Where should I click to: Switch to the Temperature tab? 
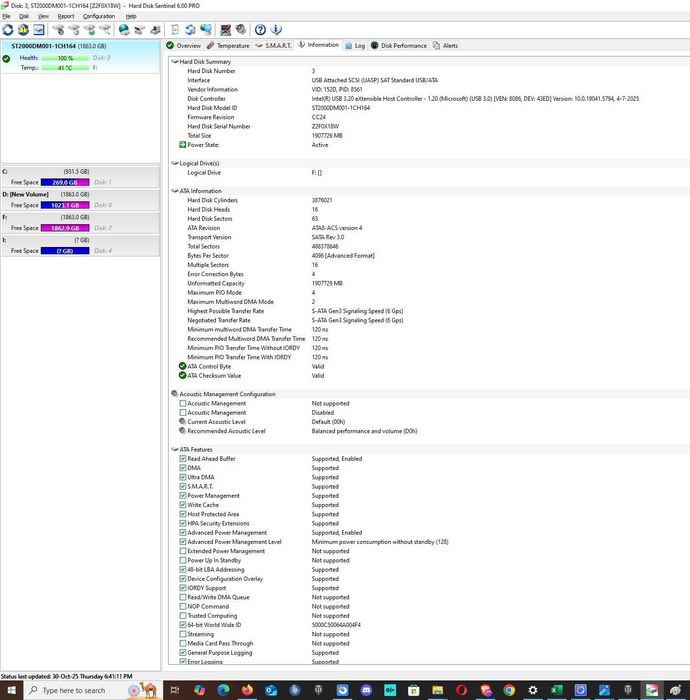coord(228,46)
